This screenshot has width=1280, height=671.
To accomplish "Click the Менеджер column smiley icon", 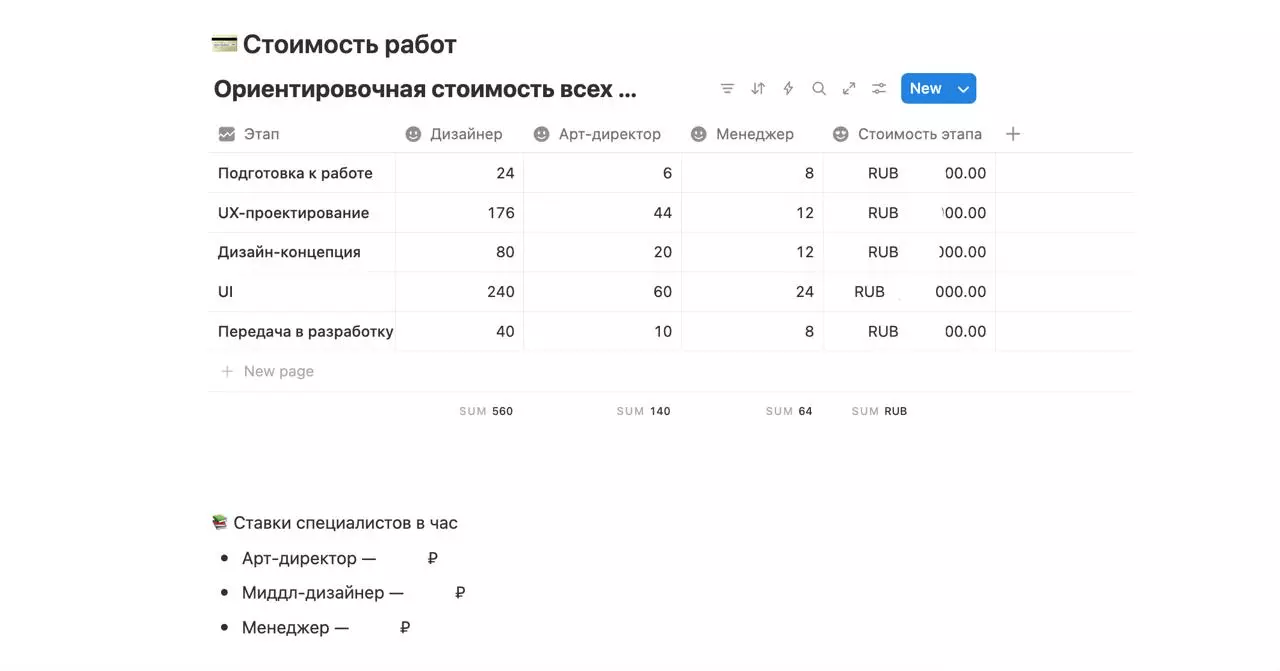I will pos(699,134).
